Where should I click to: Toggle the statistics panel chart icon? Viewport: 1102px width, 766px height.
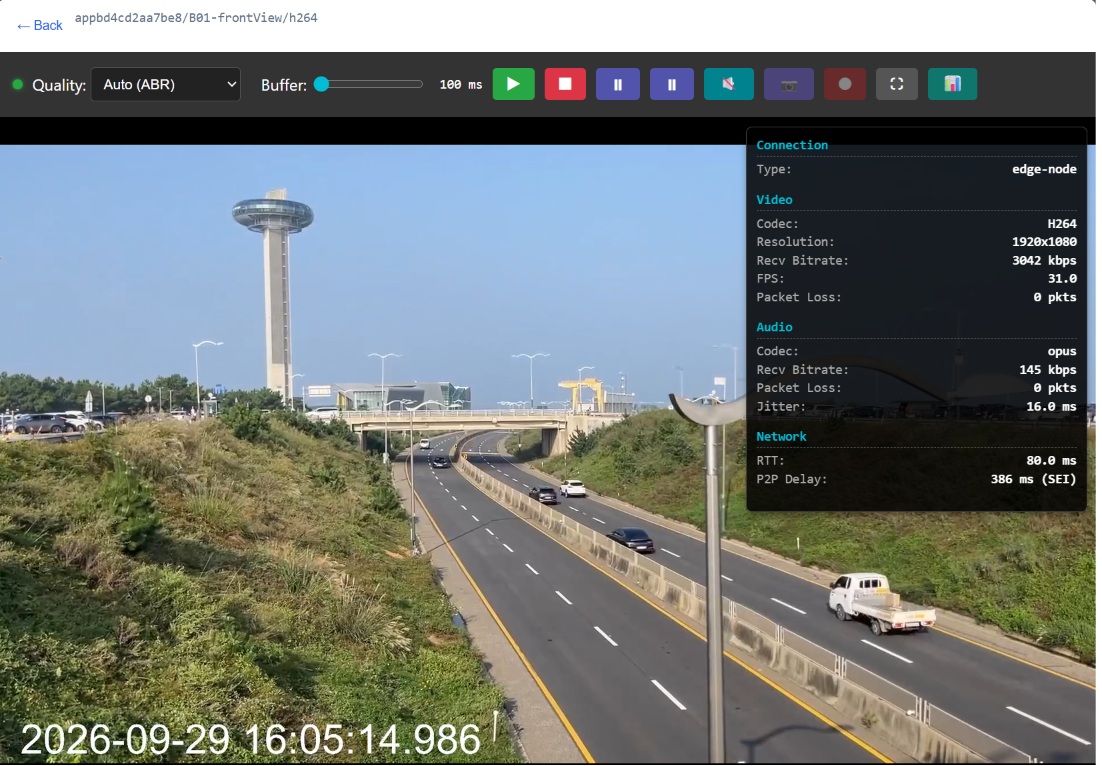coord(952,84)
